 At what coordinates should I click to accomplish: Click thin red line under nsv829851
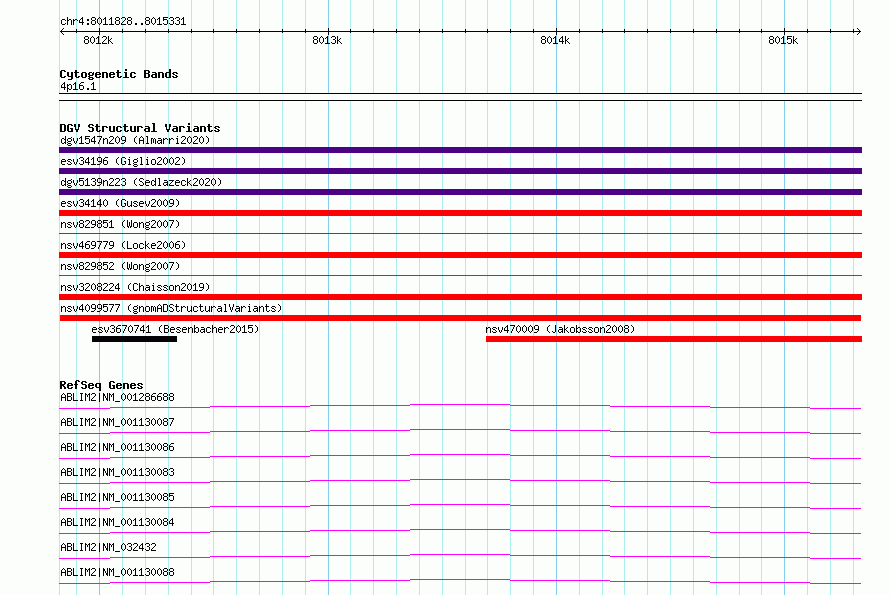pyautogui.click(x=460, y=233)
